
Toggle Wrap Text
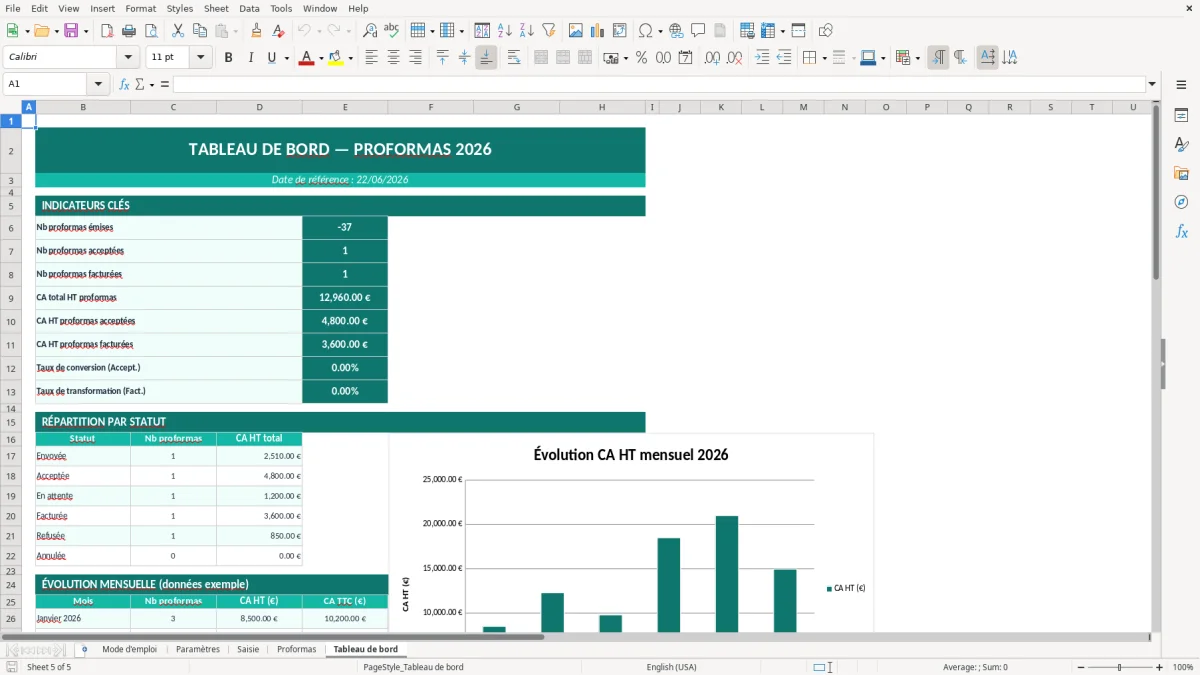coord(513,58)
